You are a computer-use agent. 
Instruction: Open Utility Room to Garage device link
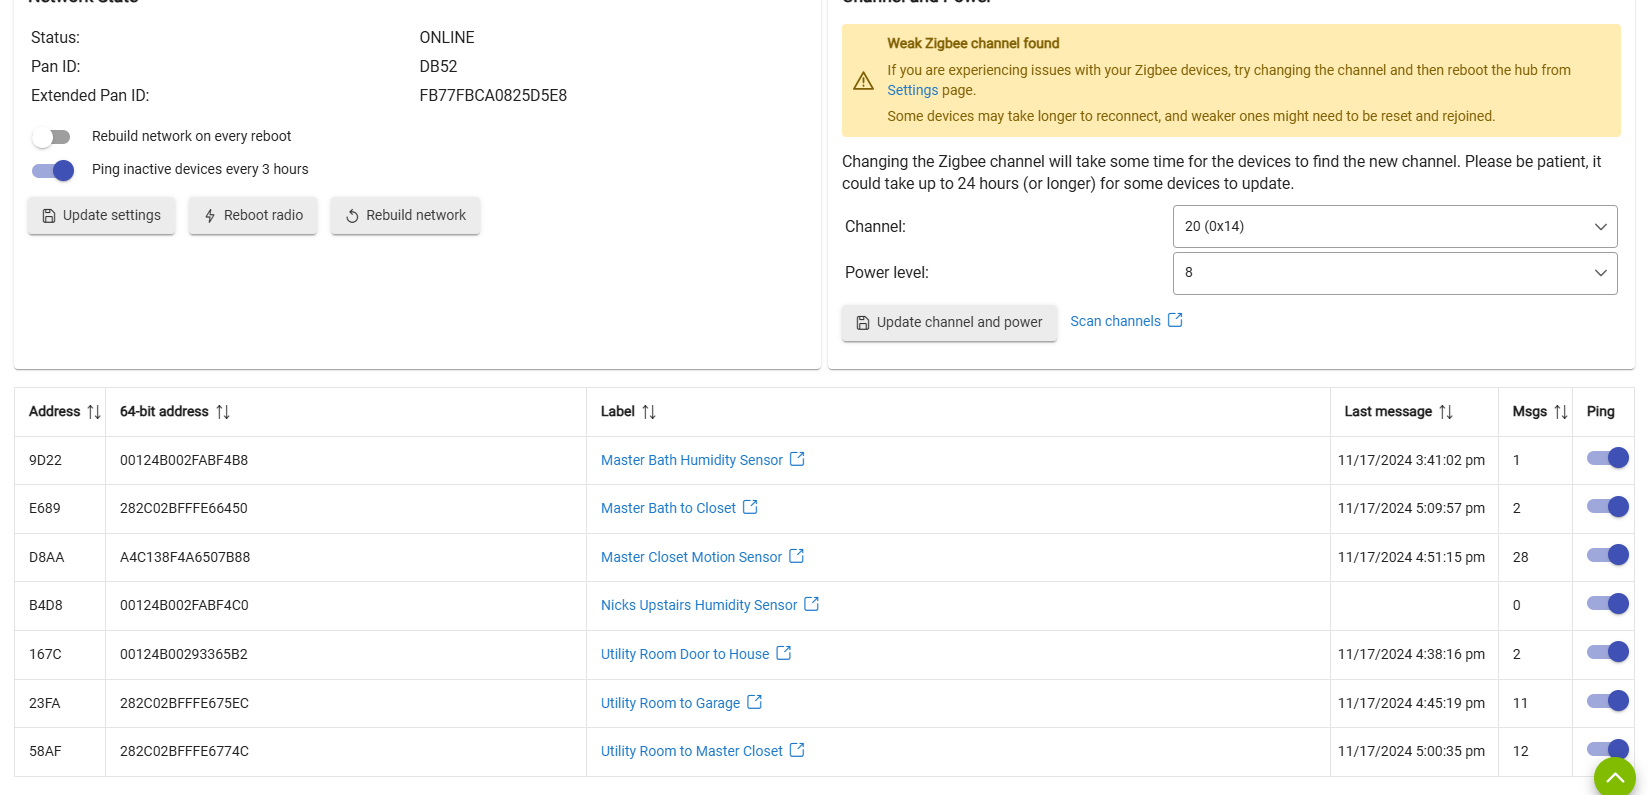tap(670, 703)
